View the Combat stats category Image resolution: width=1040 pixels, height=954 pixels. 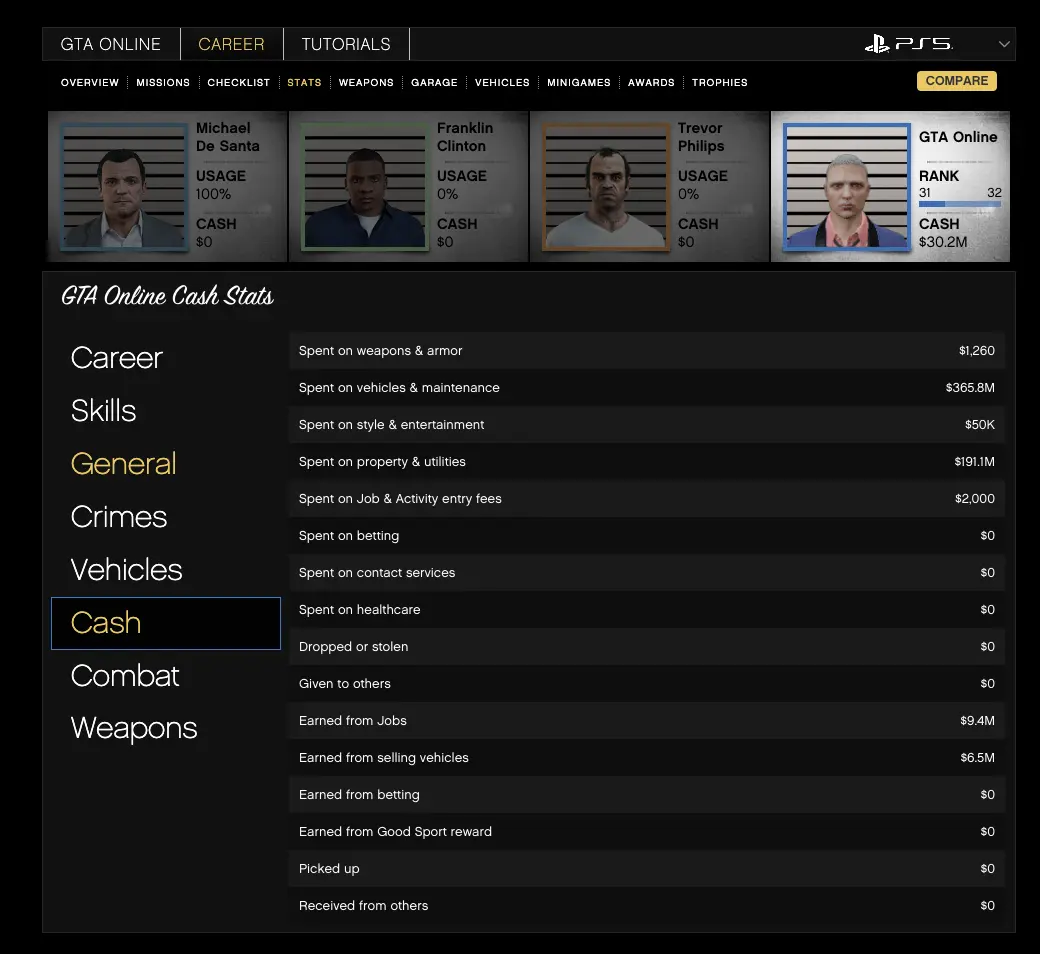(125, 675)
